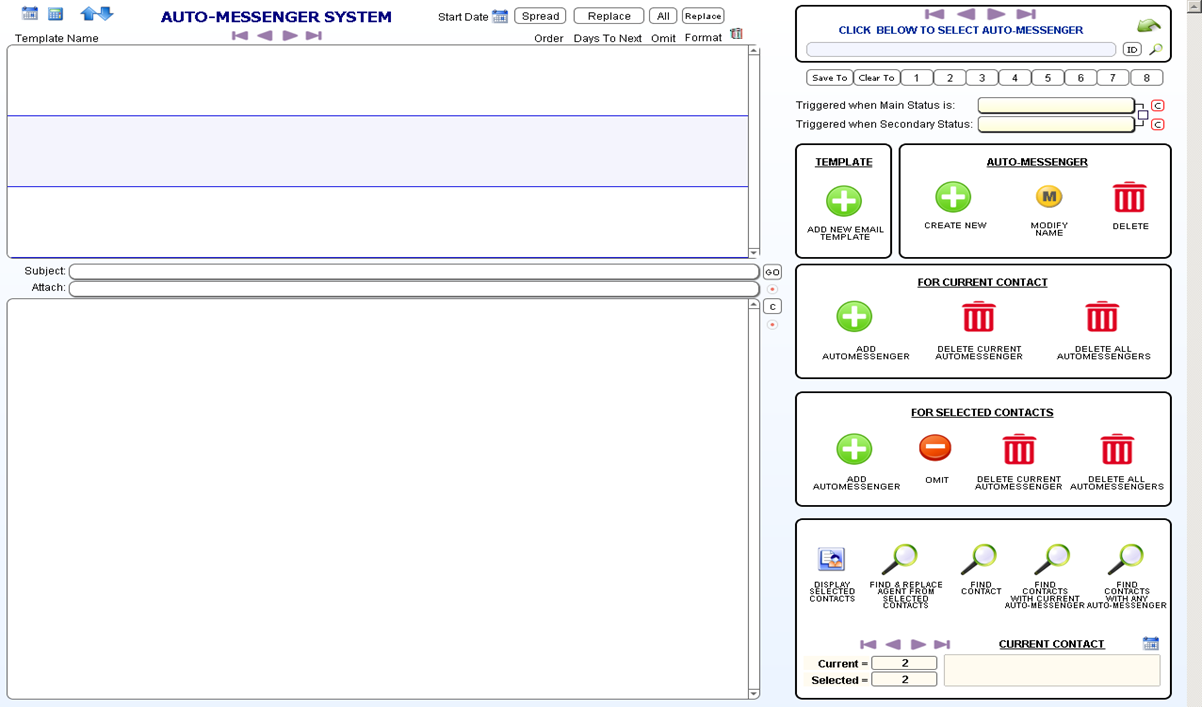
Task: Click the Modify Name icon
Action: [x=1048, y=197]
